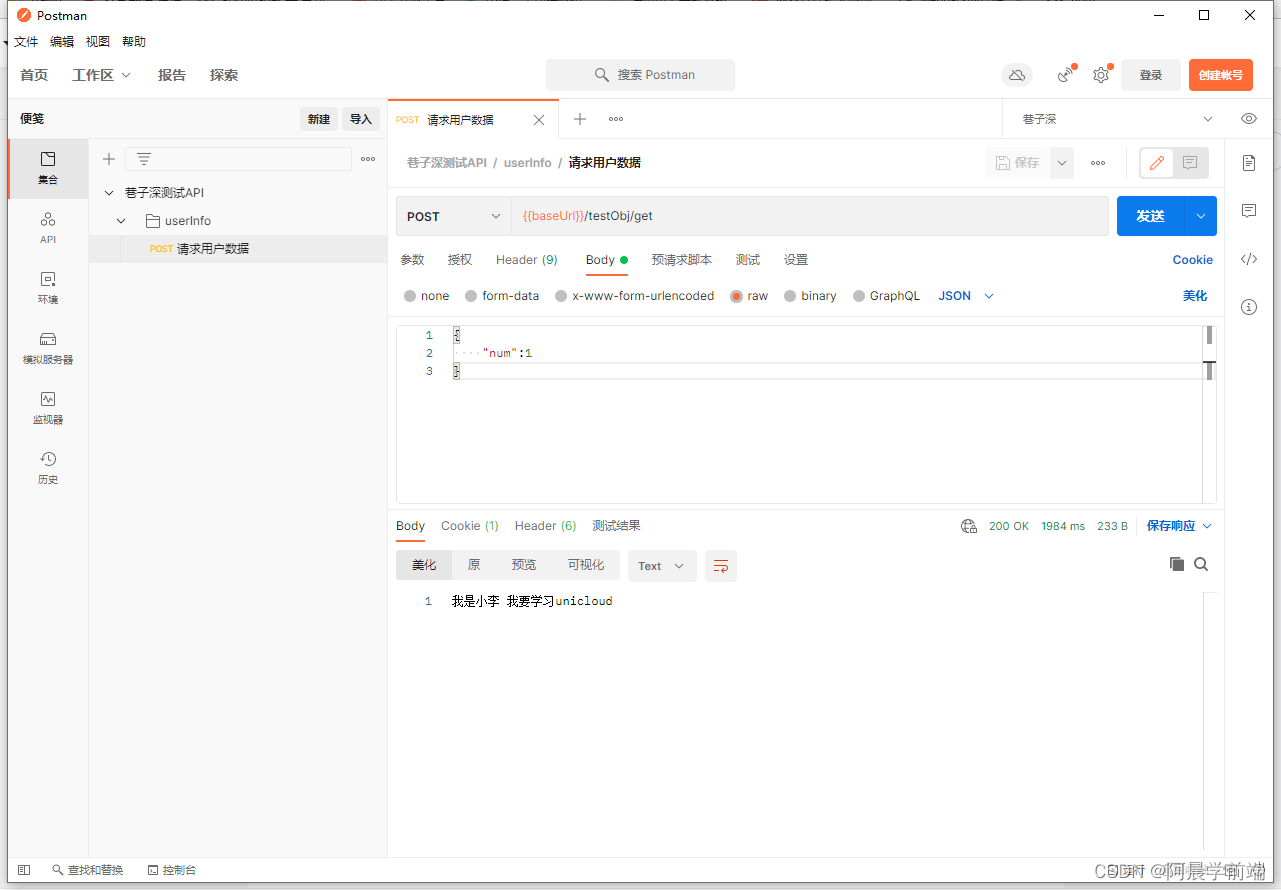The width and height of the screenshot is (1281, 890).
Task: Open the 工作区 workspace dropdown
Action: point(102,75)
